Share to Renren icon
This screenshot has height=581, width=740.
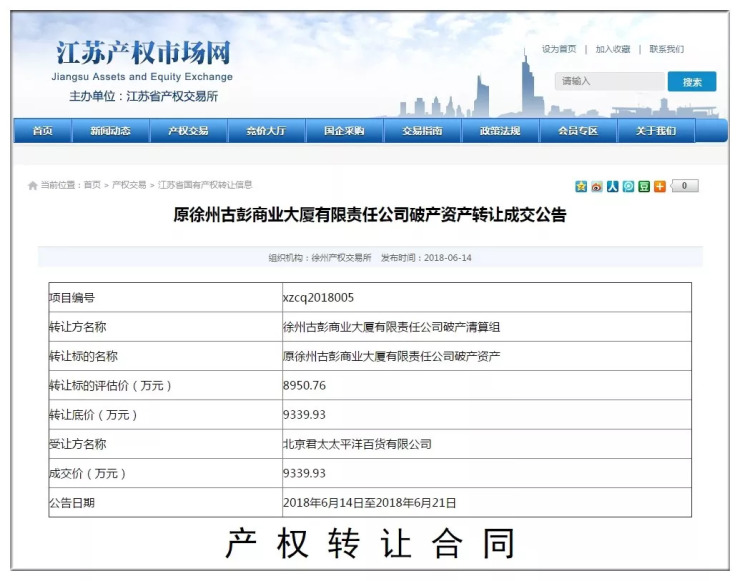point(613,186)
